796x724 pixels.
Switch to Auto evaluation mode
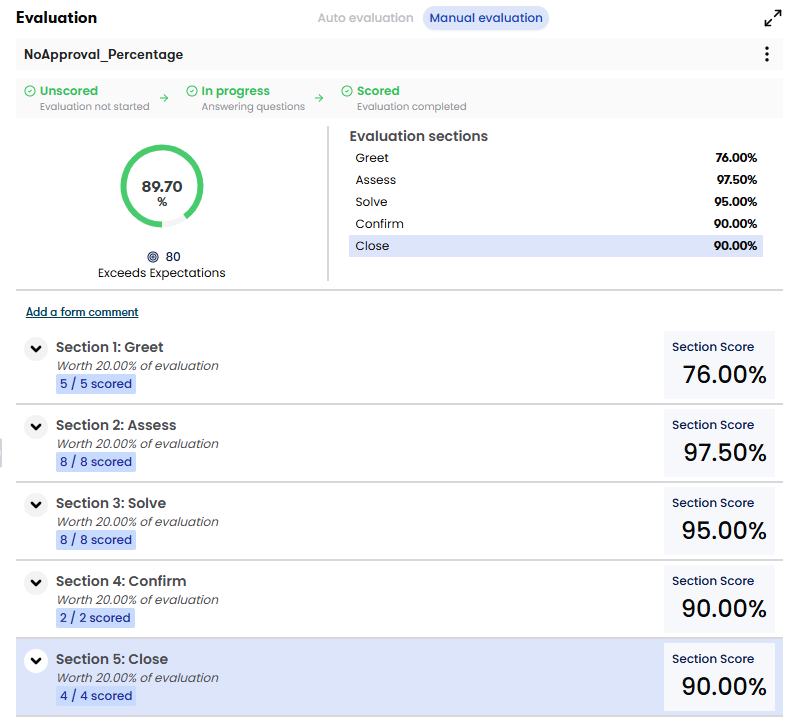point(365,18)
